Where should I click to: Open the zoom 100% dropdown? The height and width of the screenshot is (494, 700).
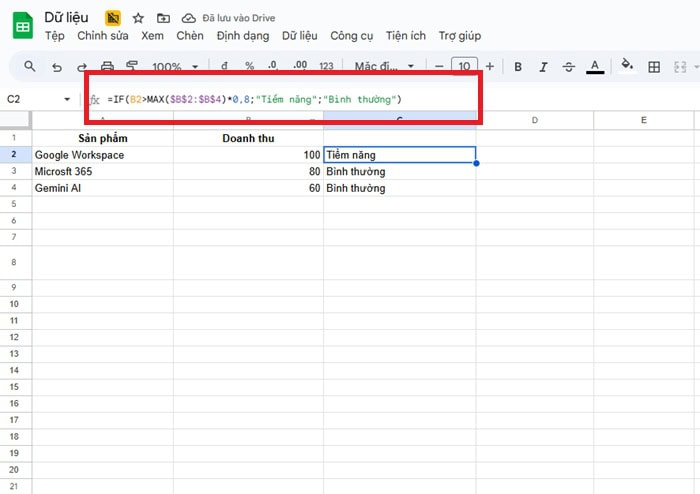(x=174, y=67)
